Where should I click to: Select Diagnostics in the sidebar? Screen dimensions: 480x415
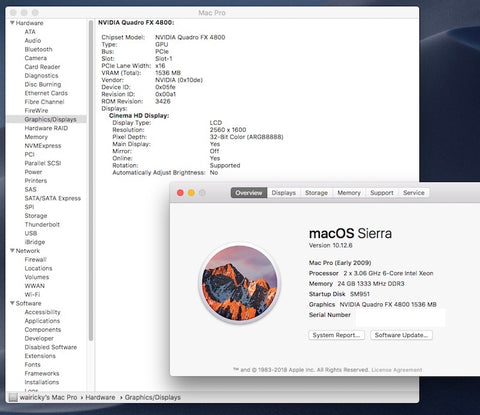[41, 76]
